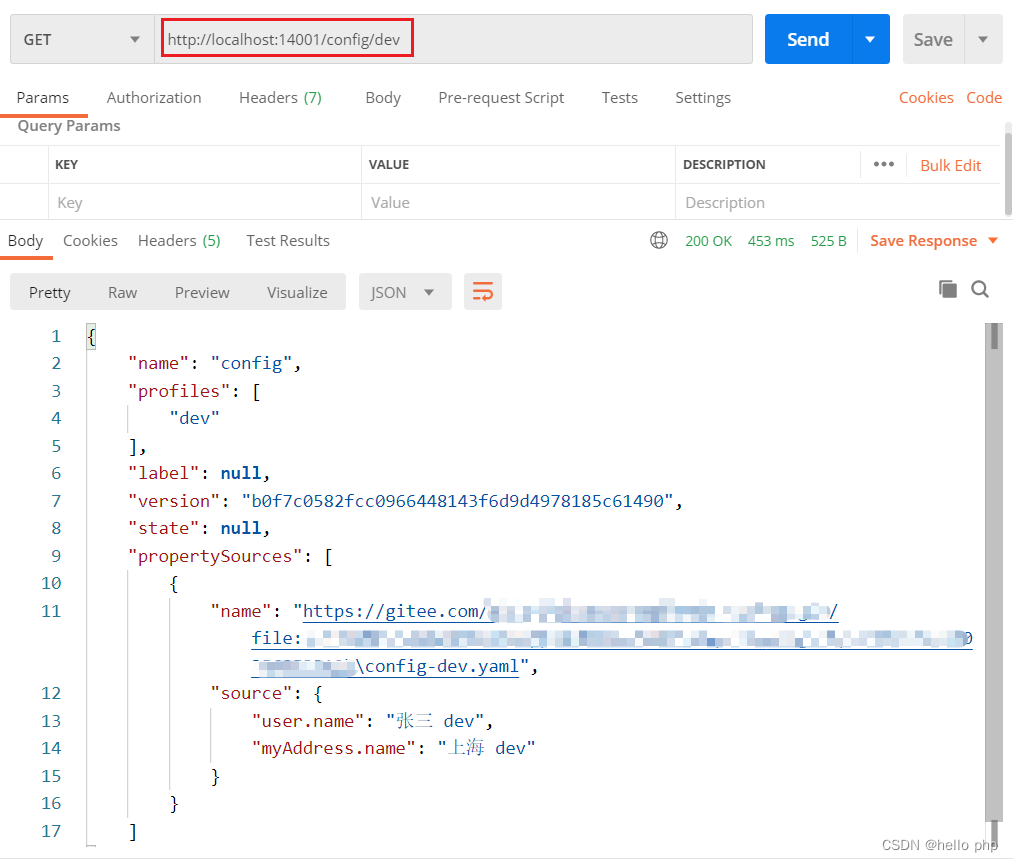Switch to Visualize view

297,292
